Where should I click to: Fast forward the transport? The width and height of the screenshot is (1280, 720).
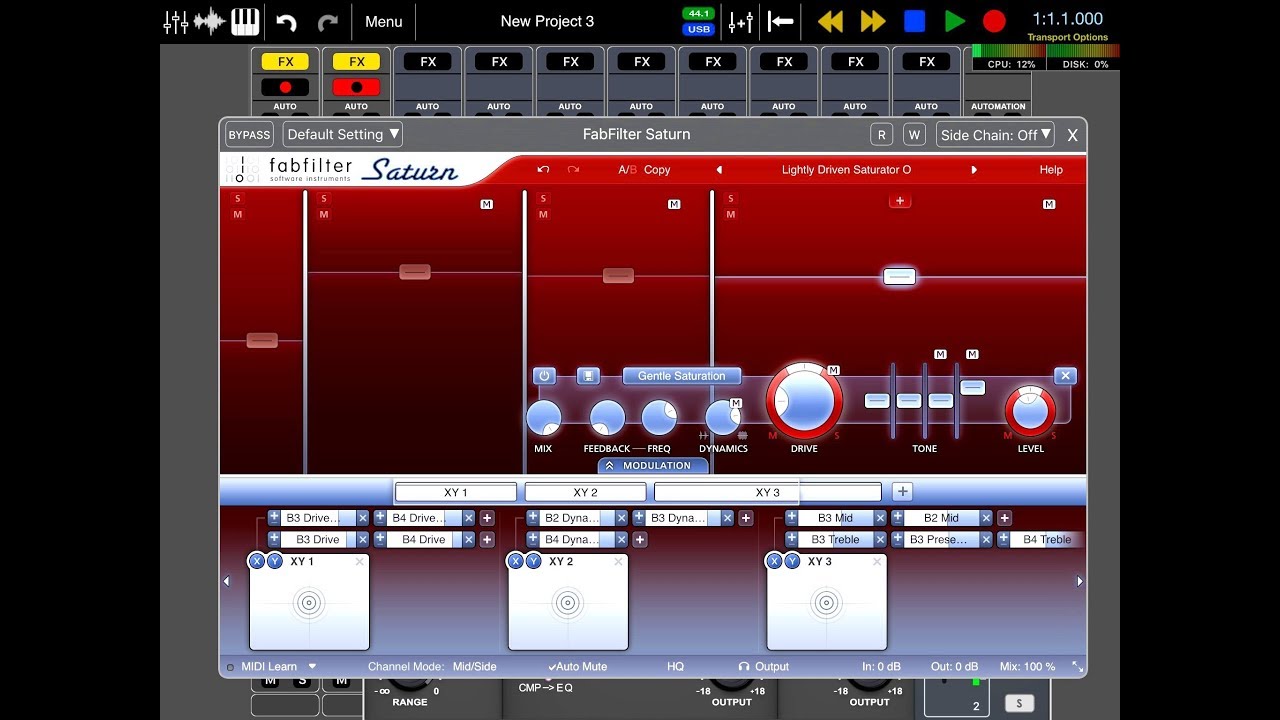click(x=873, y=21)
